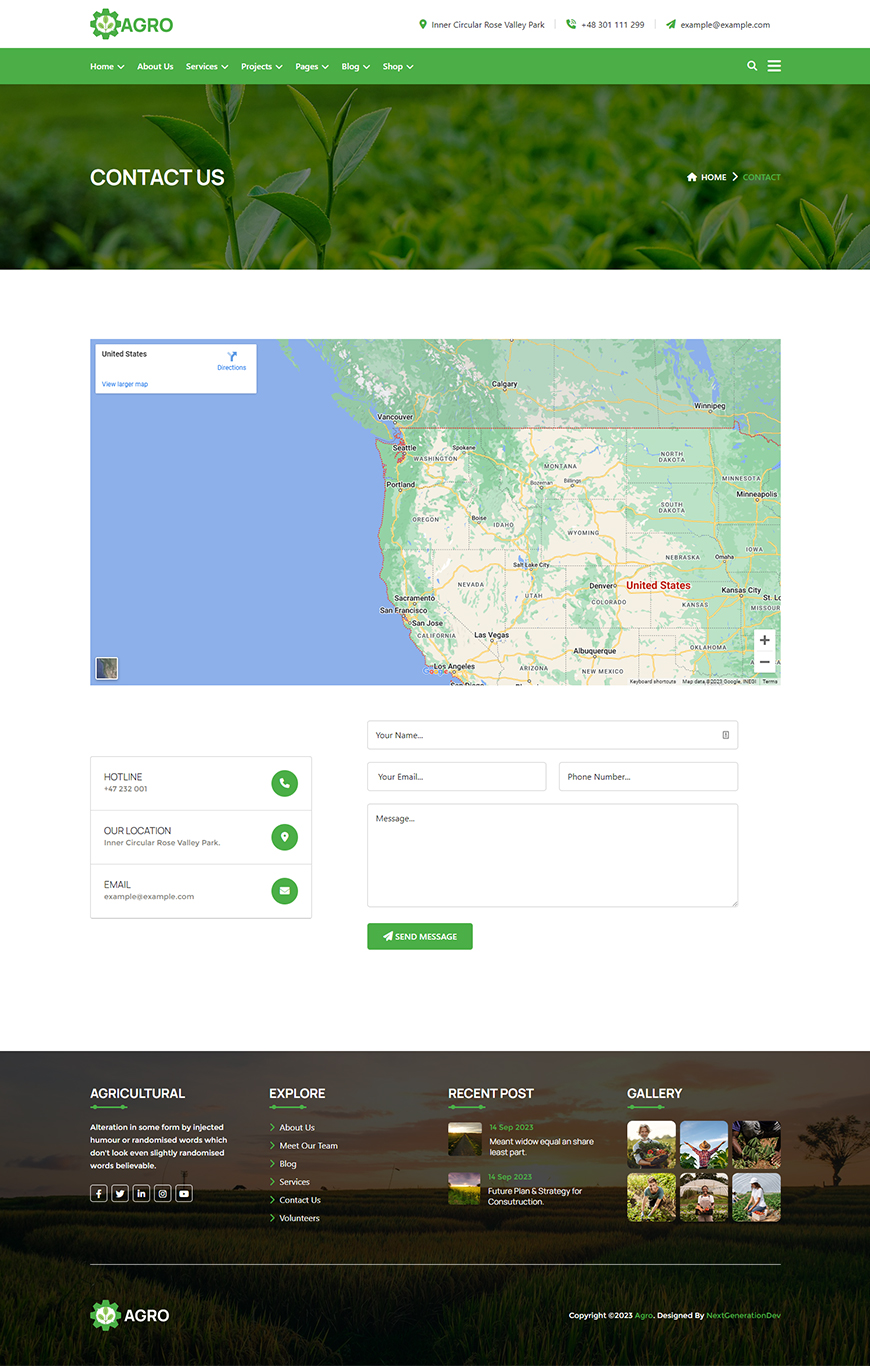Expand the Projects dropdown in navbar

click(x=261, y=67)
